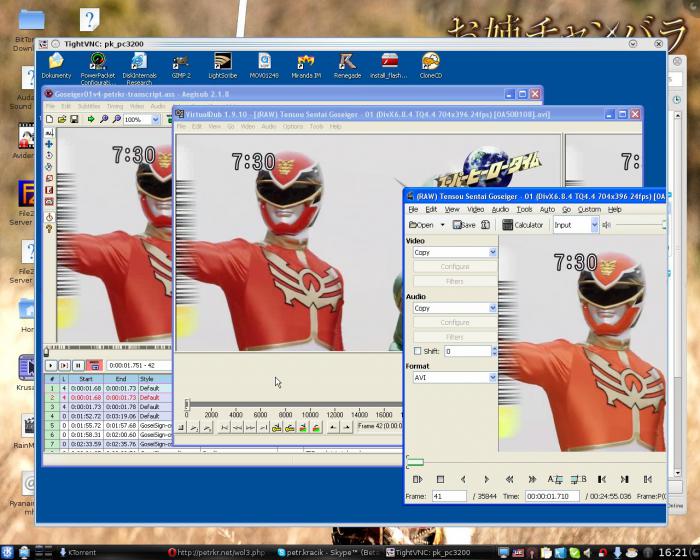Open the Video codec Copy dropdown

click(455, 252)
